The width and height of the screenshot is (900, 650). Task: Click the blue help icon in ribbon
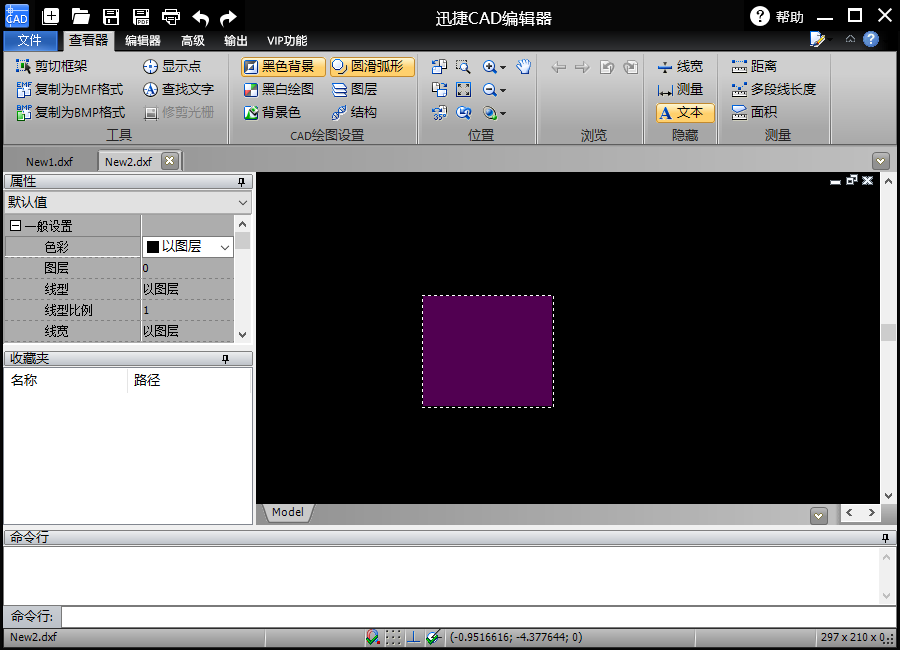(871, 39)
